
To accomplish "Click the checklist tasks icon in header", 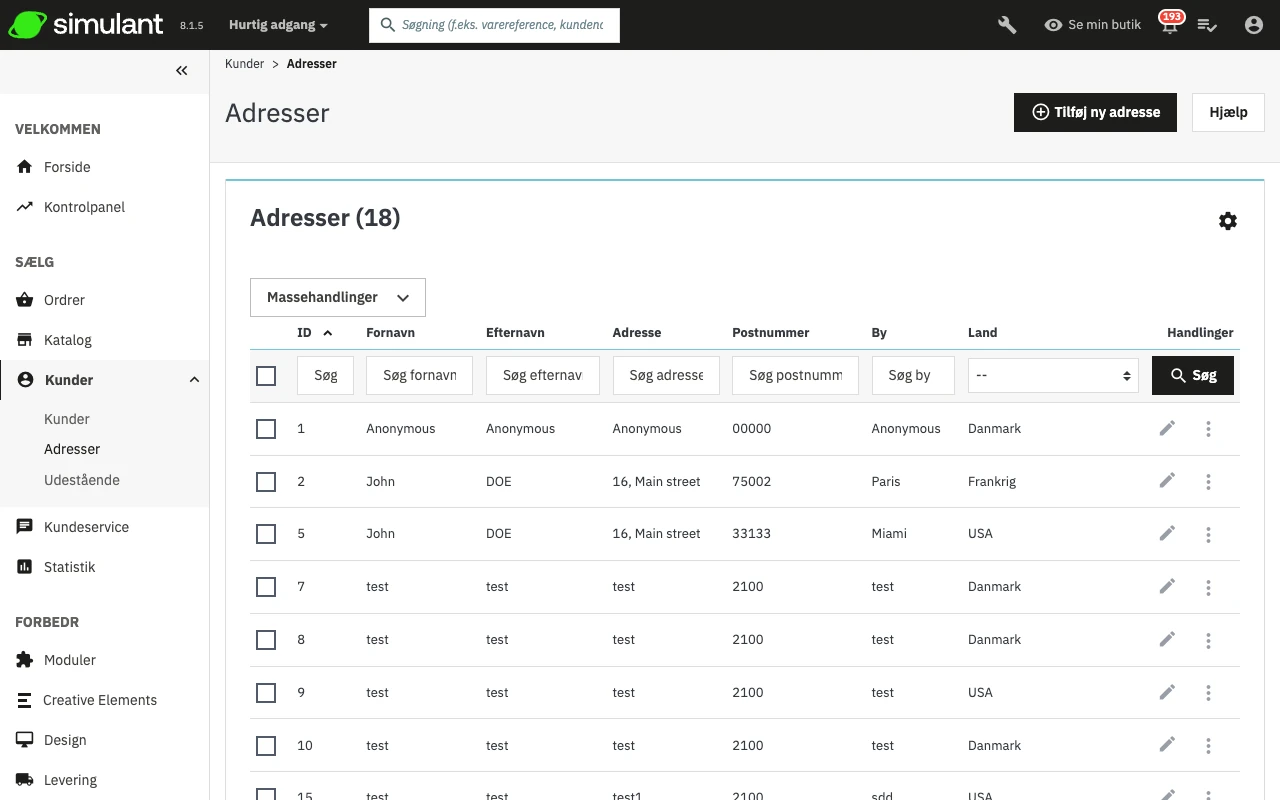I will 1207,25.
